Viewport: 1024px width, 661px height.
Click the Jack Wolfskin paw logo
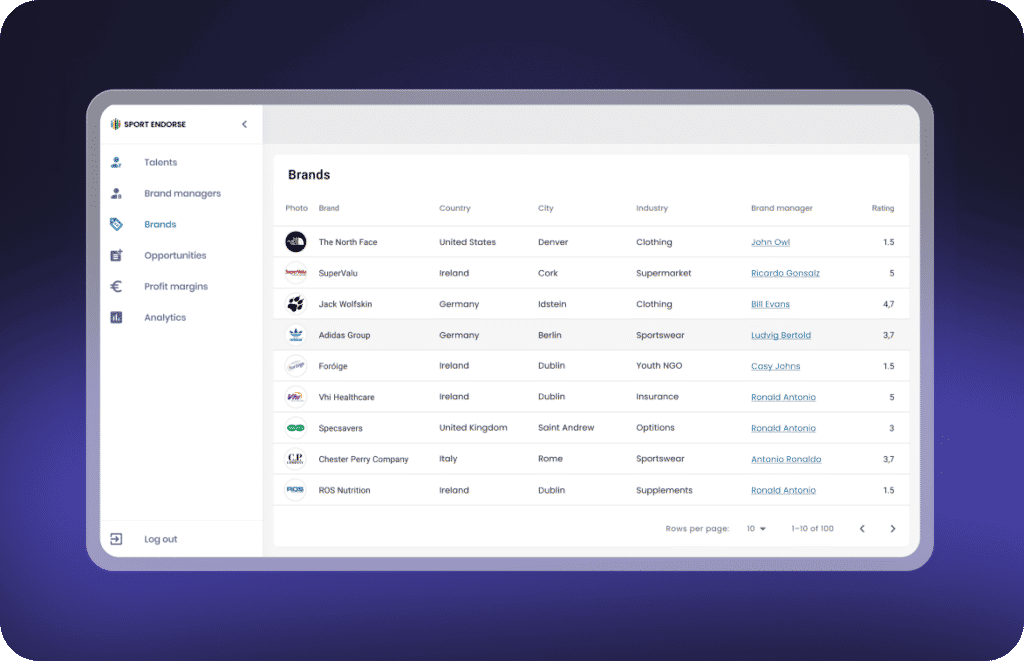296,304
